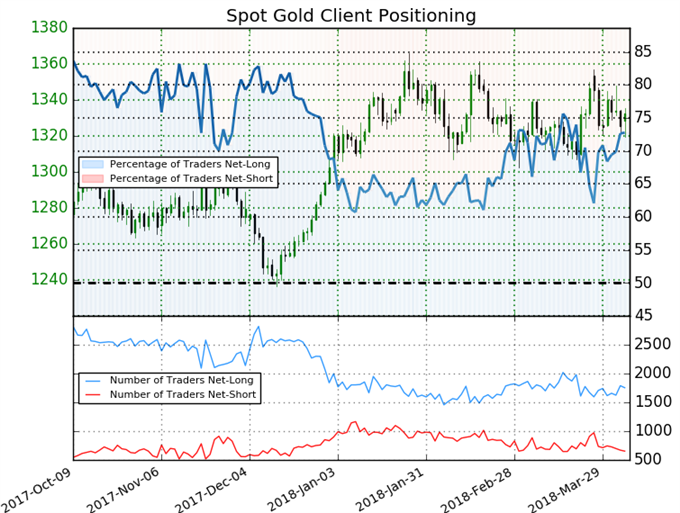The height and width of the screenshot is (513, 680).
Task: Click the 80 percent axis label
Action: coord(643,85)
